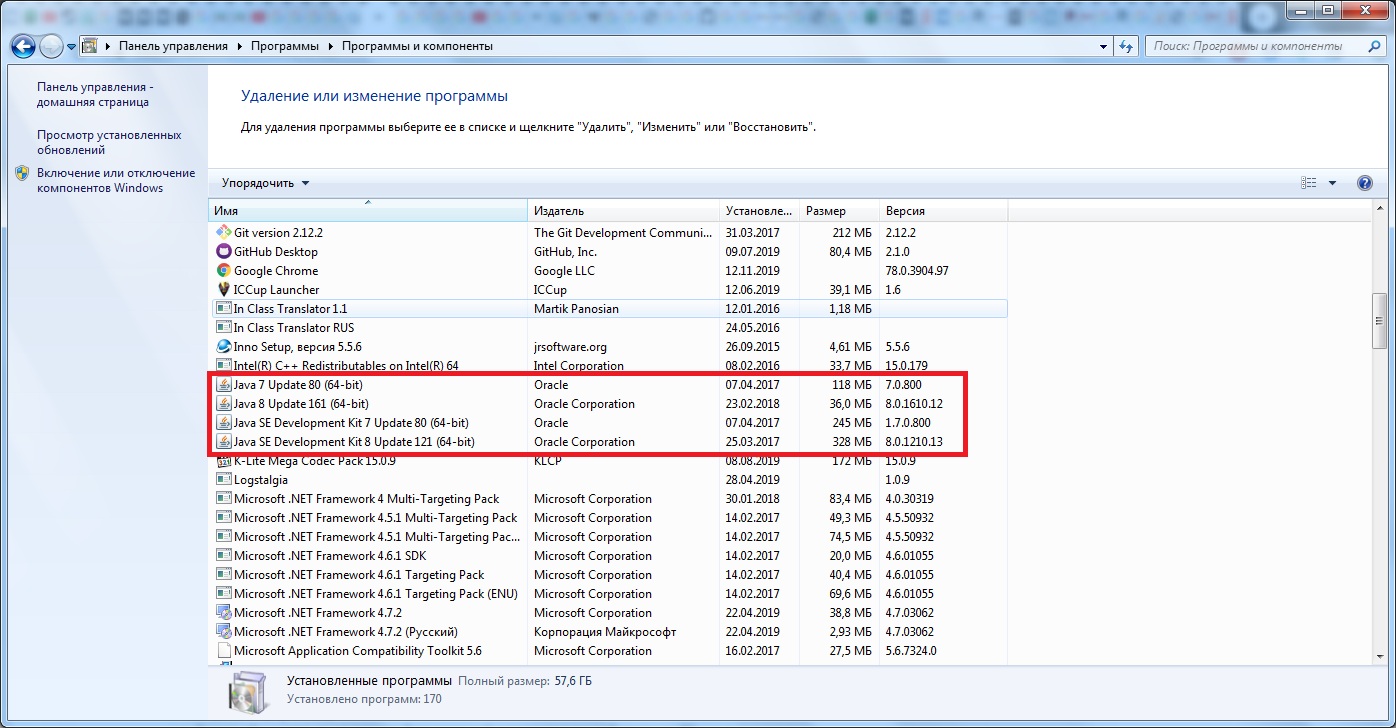1396x728 pixels.
Task: Click the scrollbar up arrow
Action: pyautogui.click(x=1380, y=209)
